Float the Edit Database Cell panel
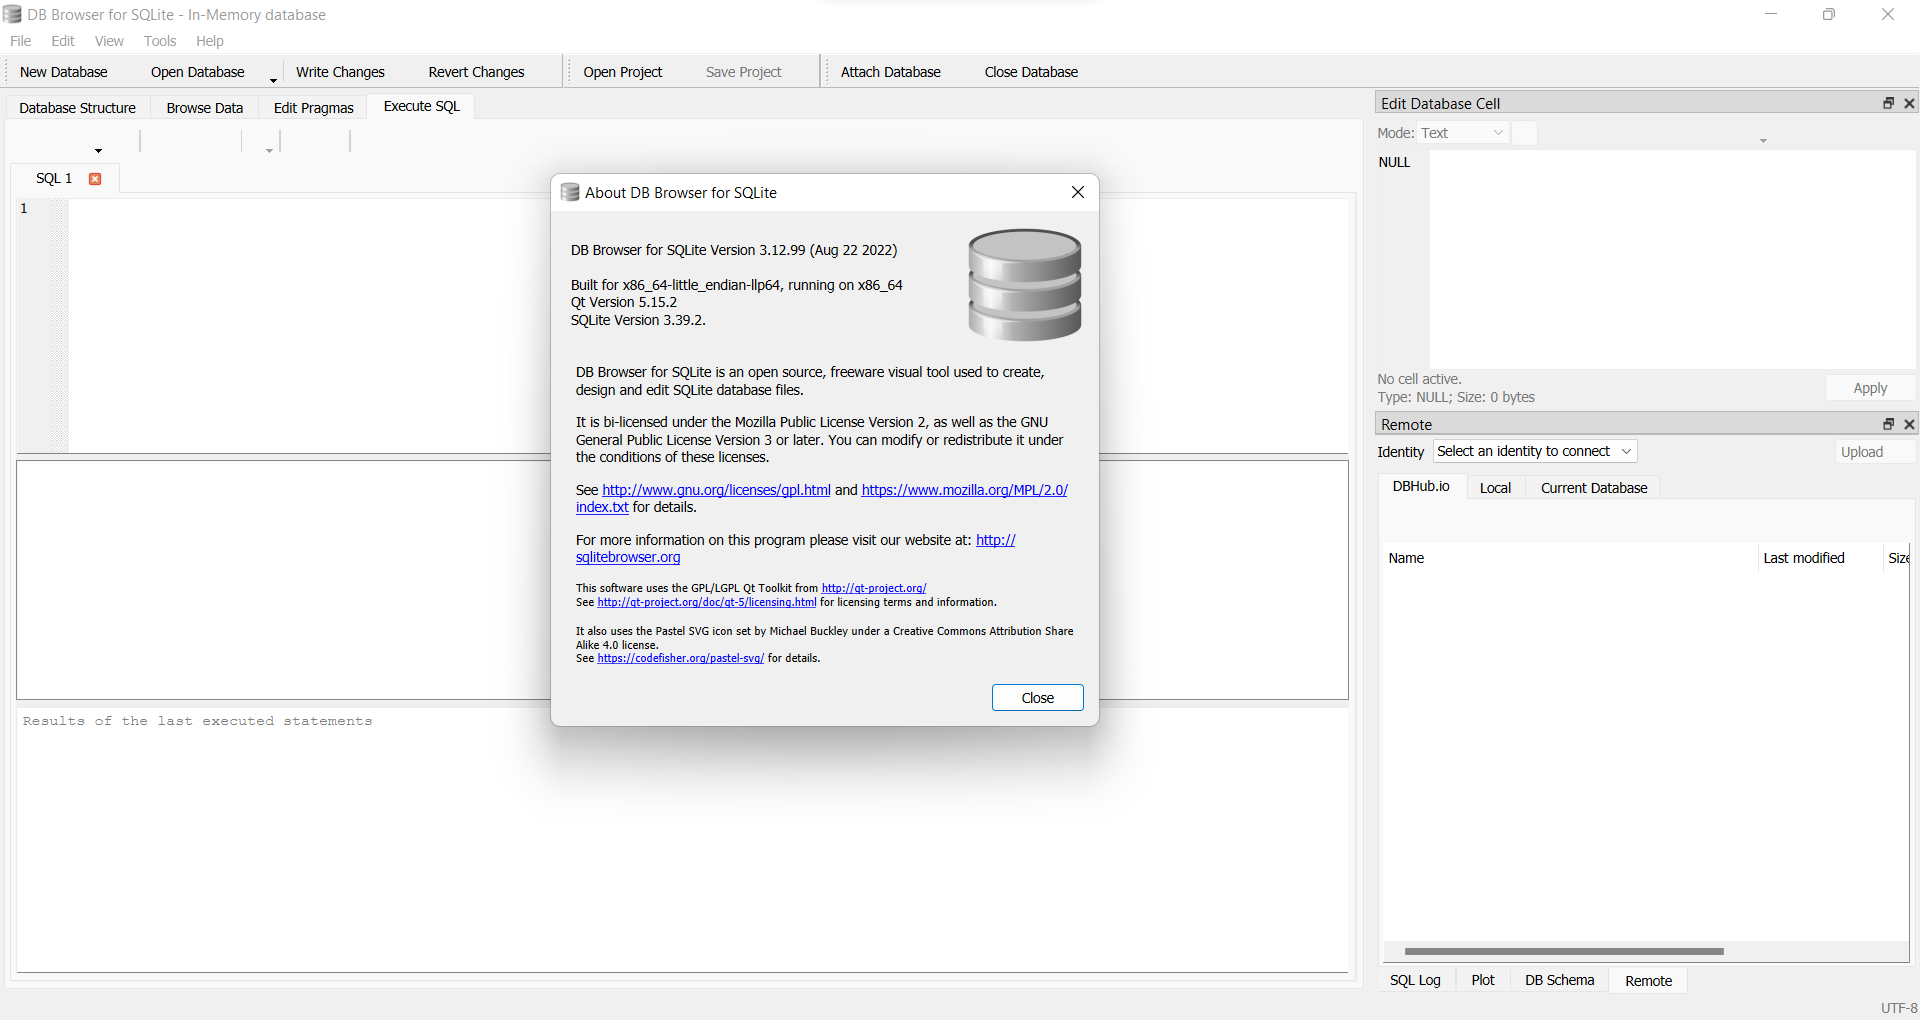The image size is (1920, 1020). pyautogui.click(x=1888, y=103)
